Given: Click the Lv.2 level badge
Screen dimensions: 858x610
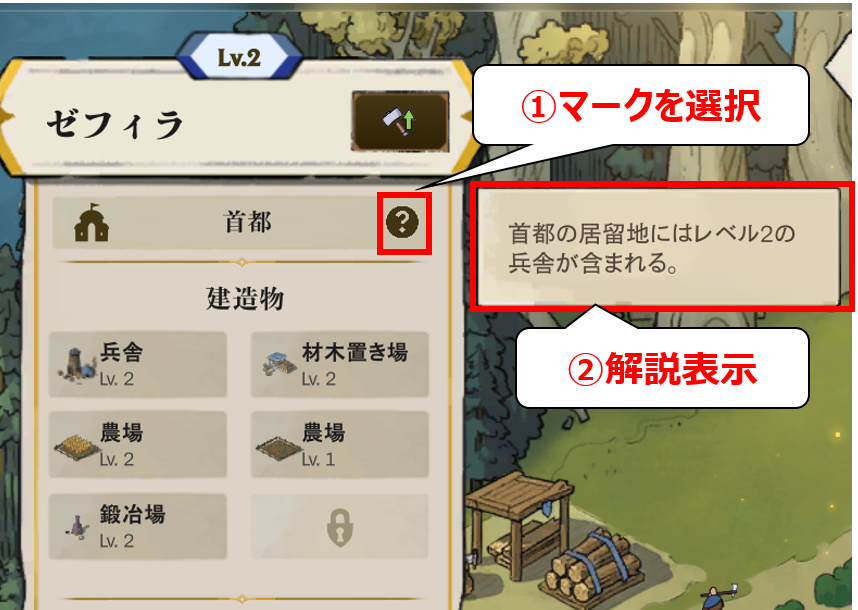Looking at the screenshot, I should 239,57.
